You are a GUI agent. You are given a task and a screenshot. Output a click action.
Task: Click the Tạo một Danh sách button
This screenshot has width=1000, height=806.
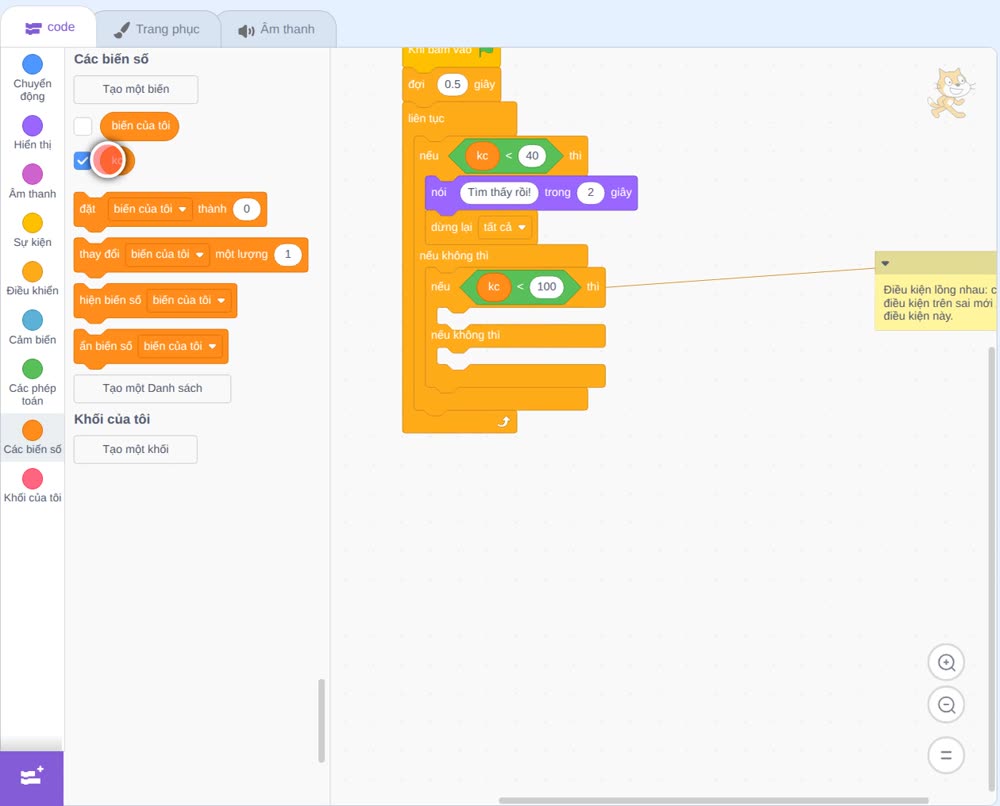click(152, 388)
